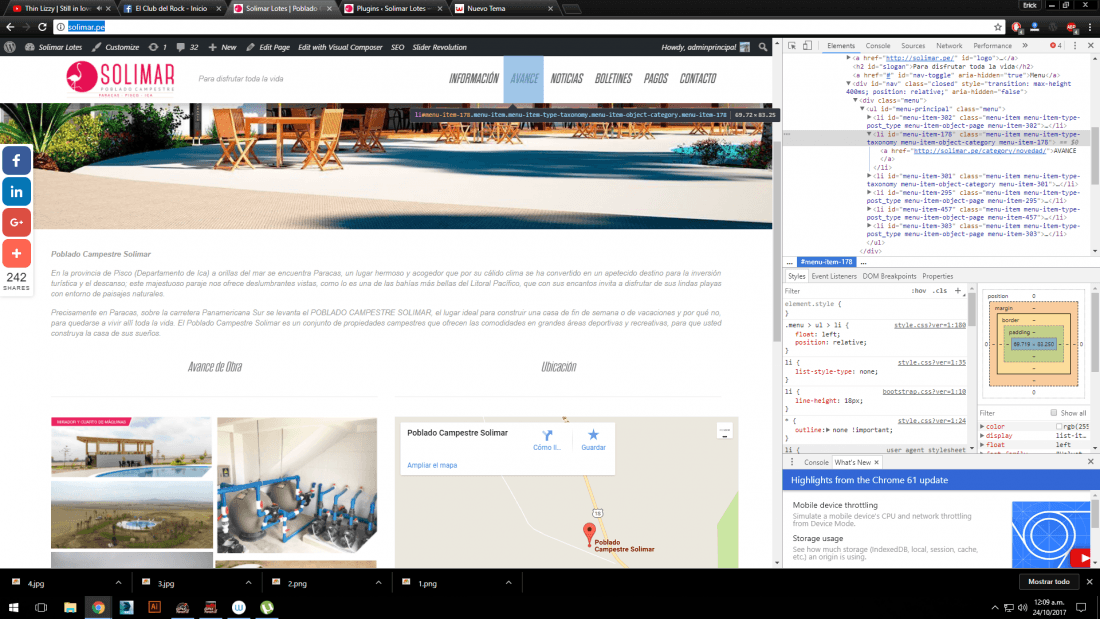Click Customize in the WordPress admin bar

pyautogui.click(x=116, y=47)
